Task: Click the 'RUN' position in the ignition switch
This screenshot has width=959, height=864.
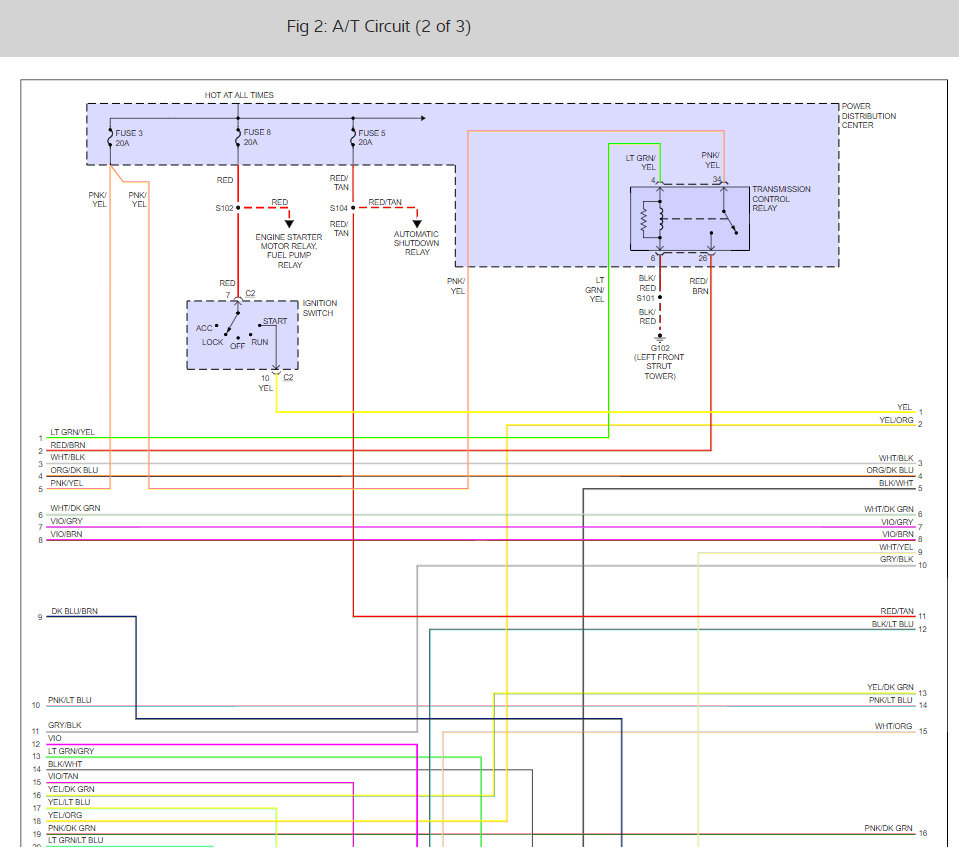Action: coord(259,342)
